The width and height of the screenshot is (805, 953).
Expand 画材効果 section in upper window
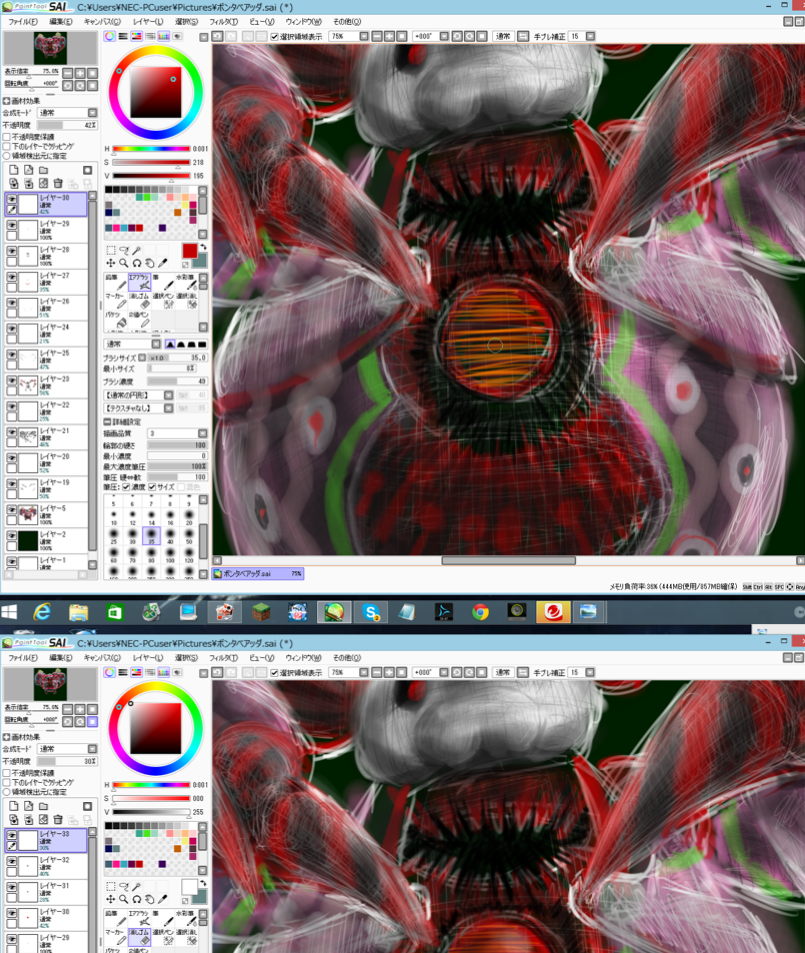6,101
